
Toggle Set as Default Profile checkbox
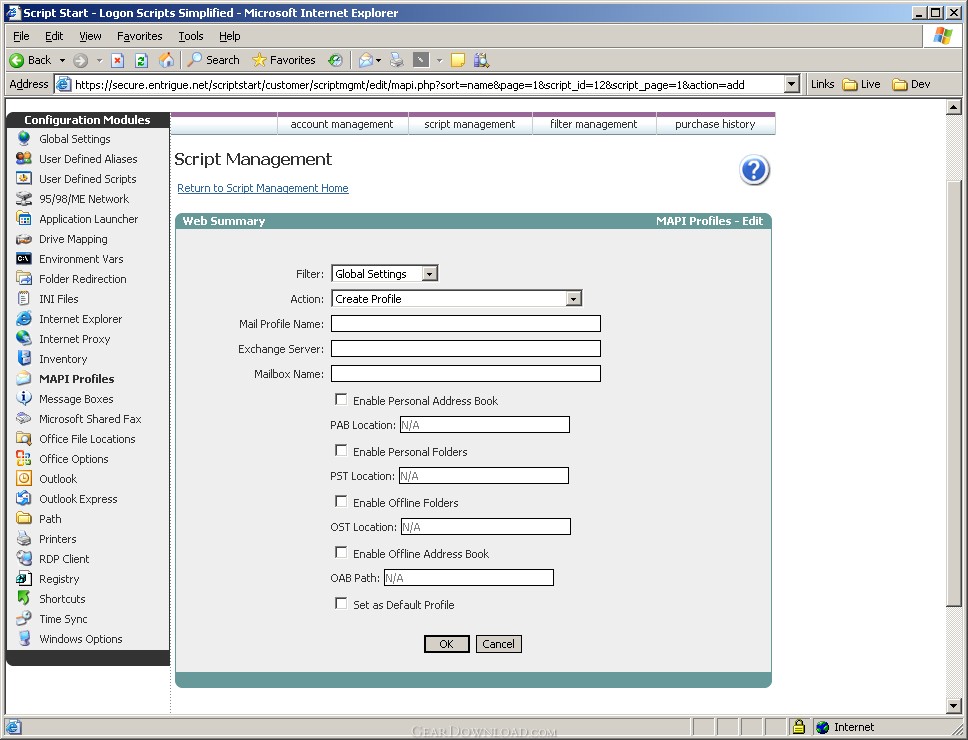[x=341, y=603]
